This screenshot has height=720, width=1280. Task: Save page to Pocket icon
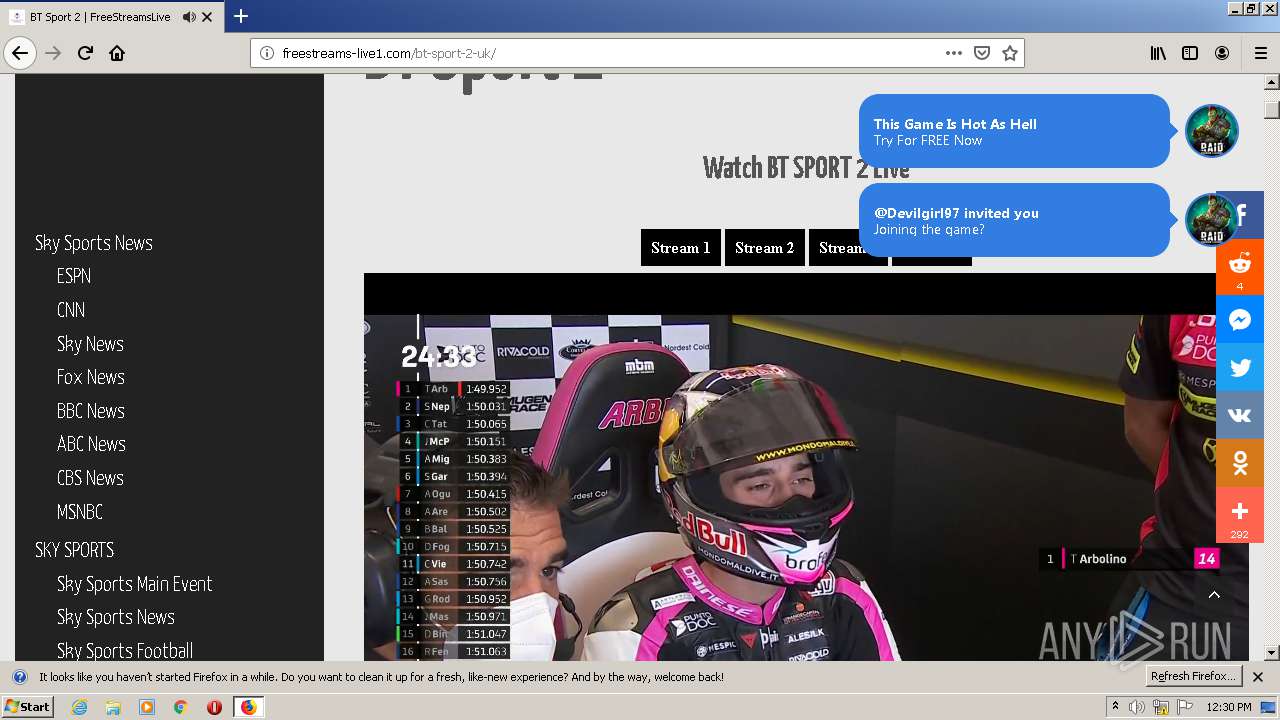click(982, 53)
